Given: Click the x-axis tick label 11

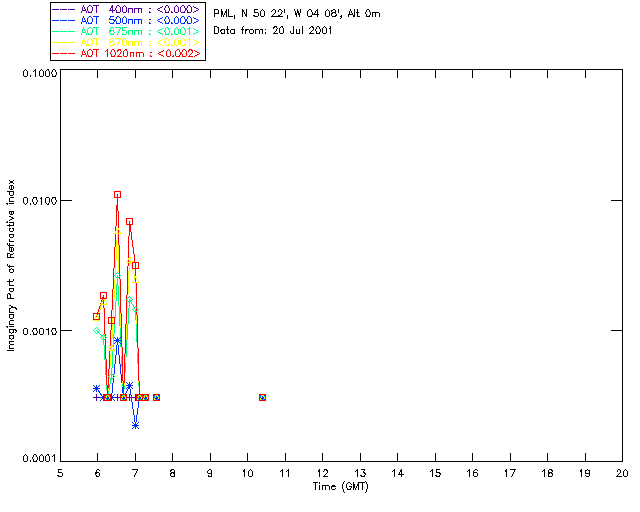Looking at the screenshot, I should (285, 473).
